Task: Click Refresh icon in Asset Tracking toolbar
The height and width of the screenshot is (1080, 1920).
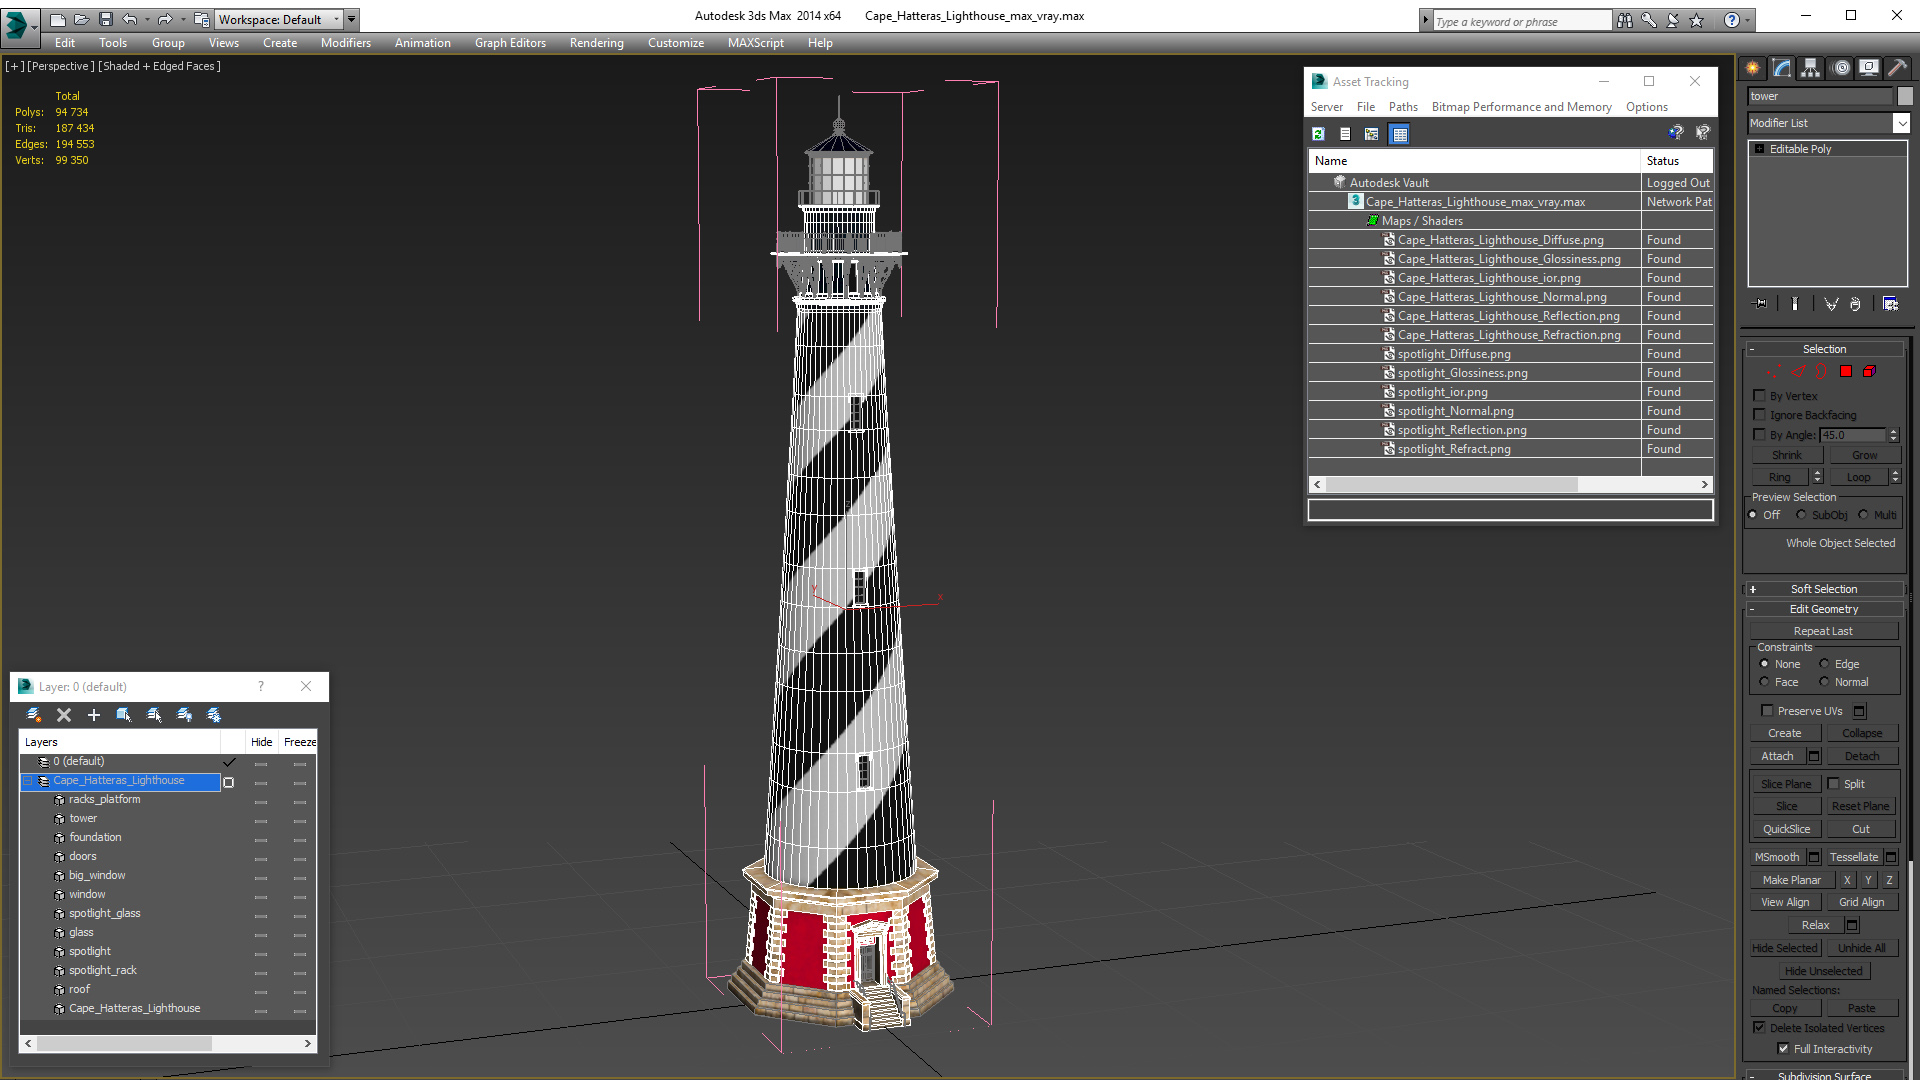Action: click(1319, 134)
